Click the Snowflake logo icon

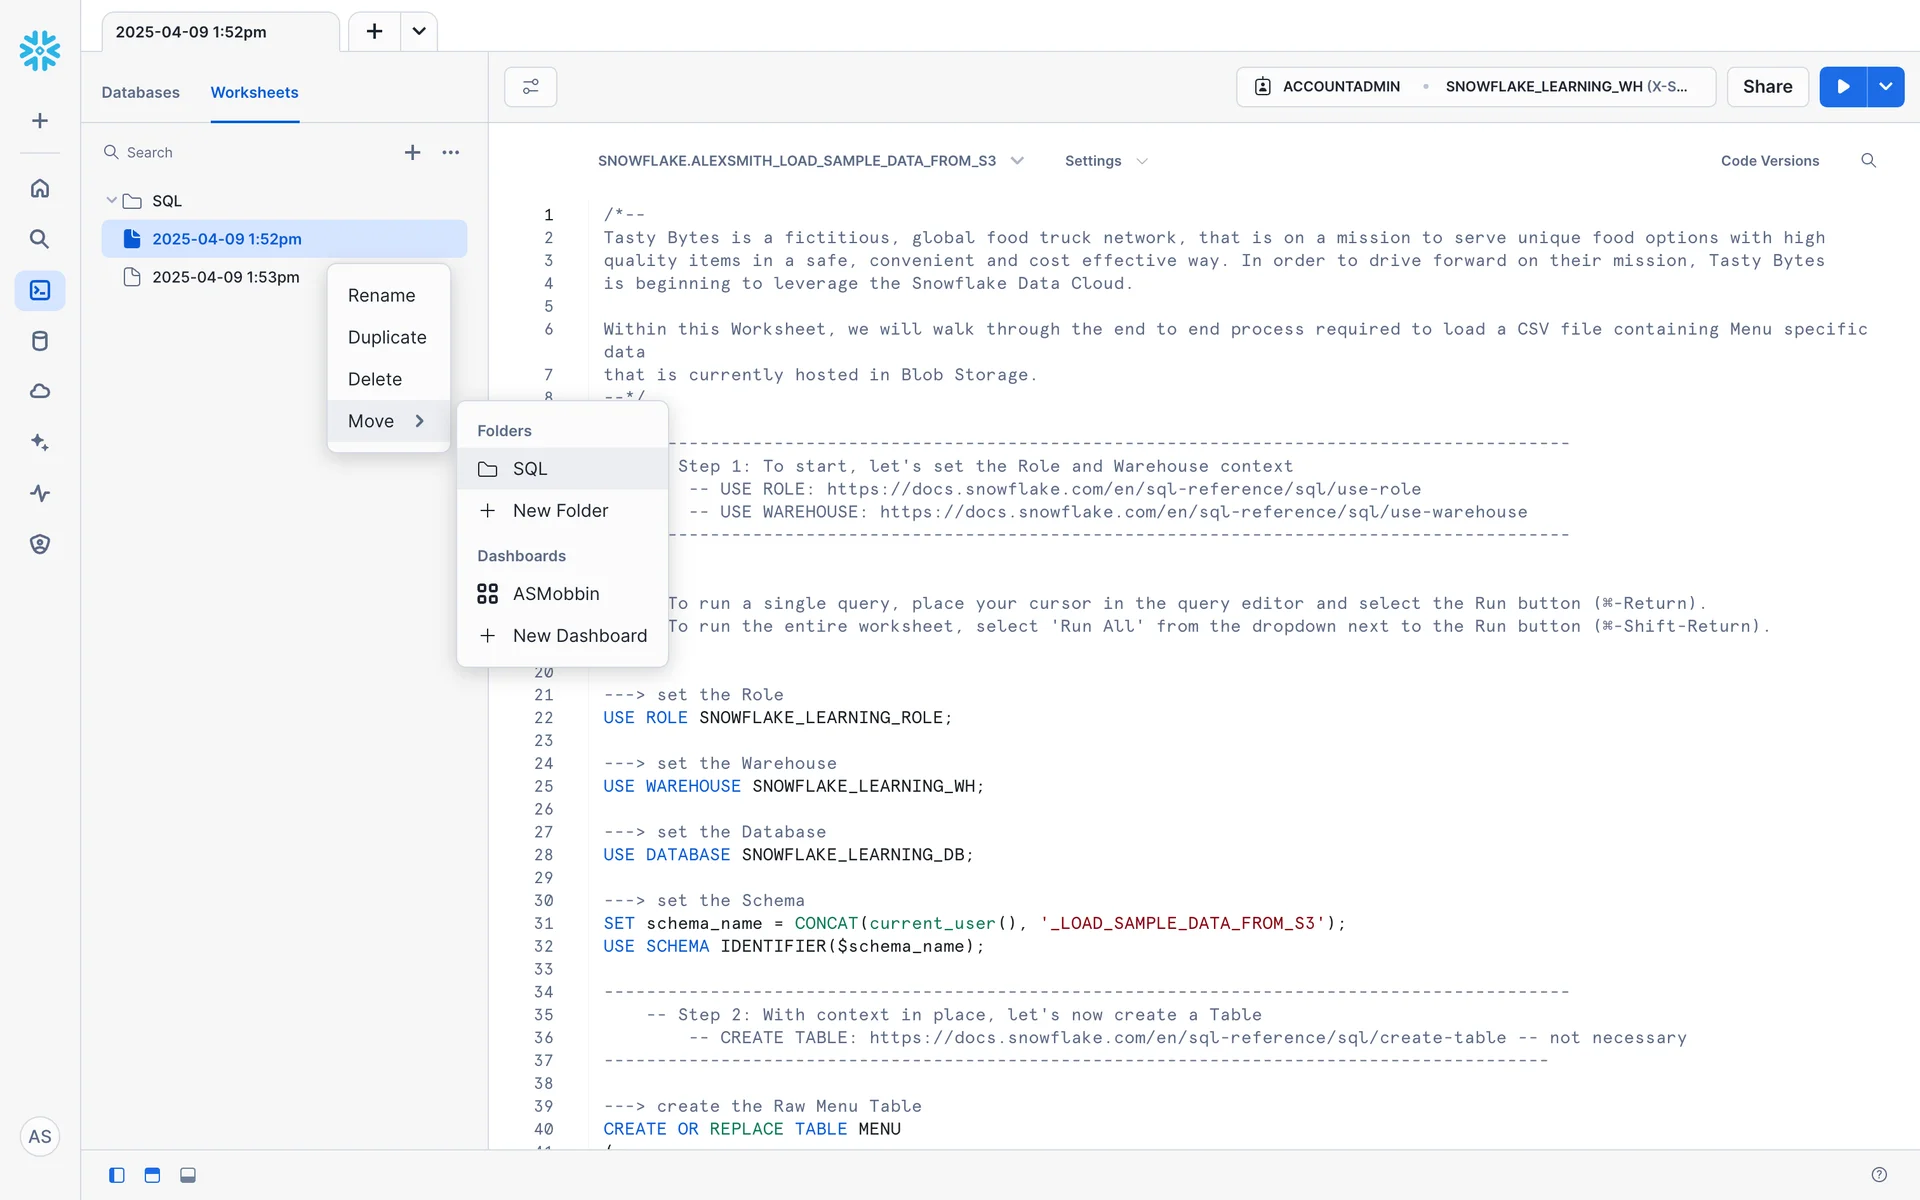[40, 50]
